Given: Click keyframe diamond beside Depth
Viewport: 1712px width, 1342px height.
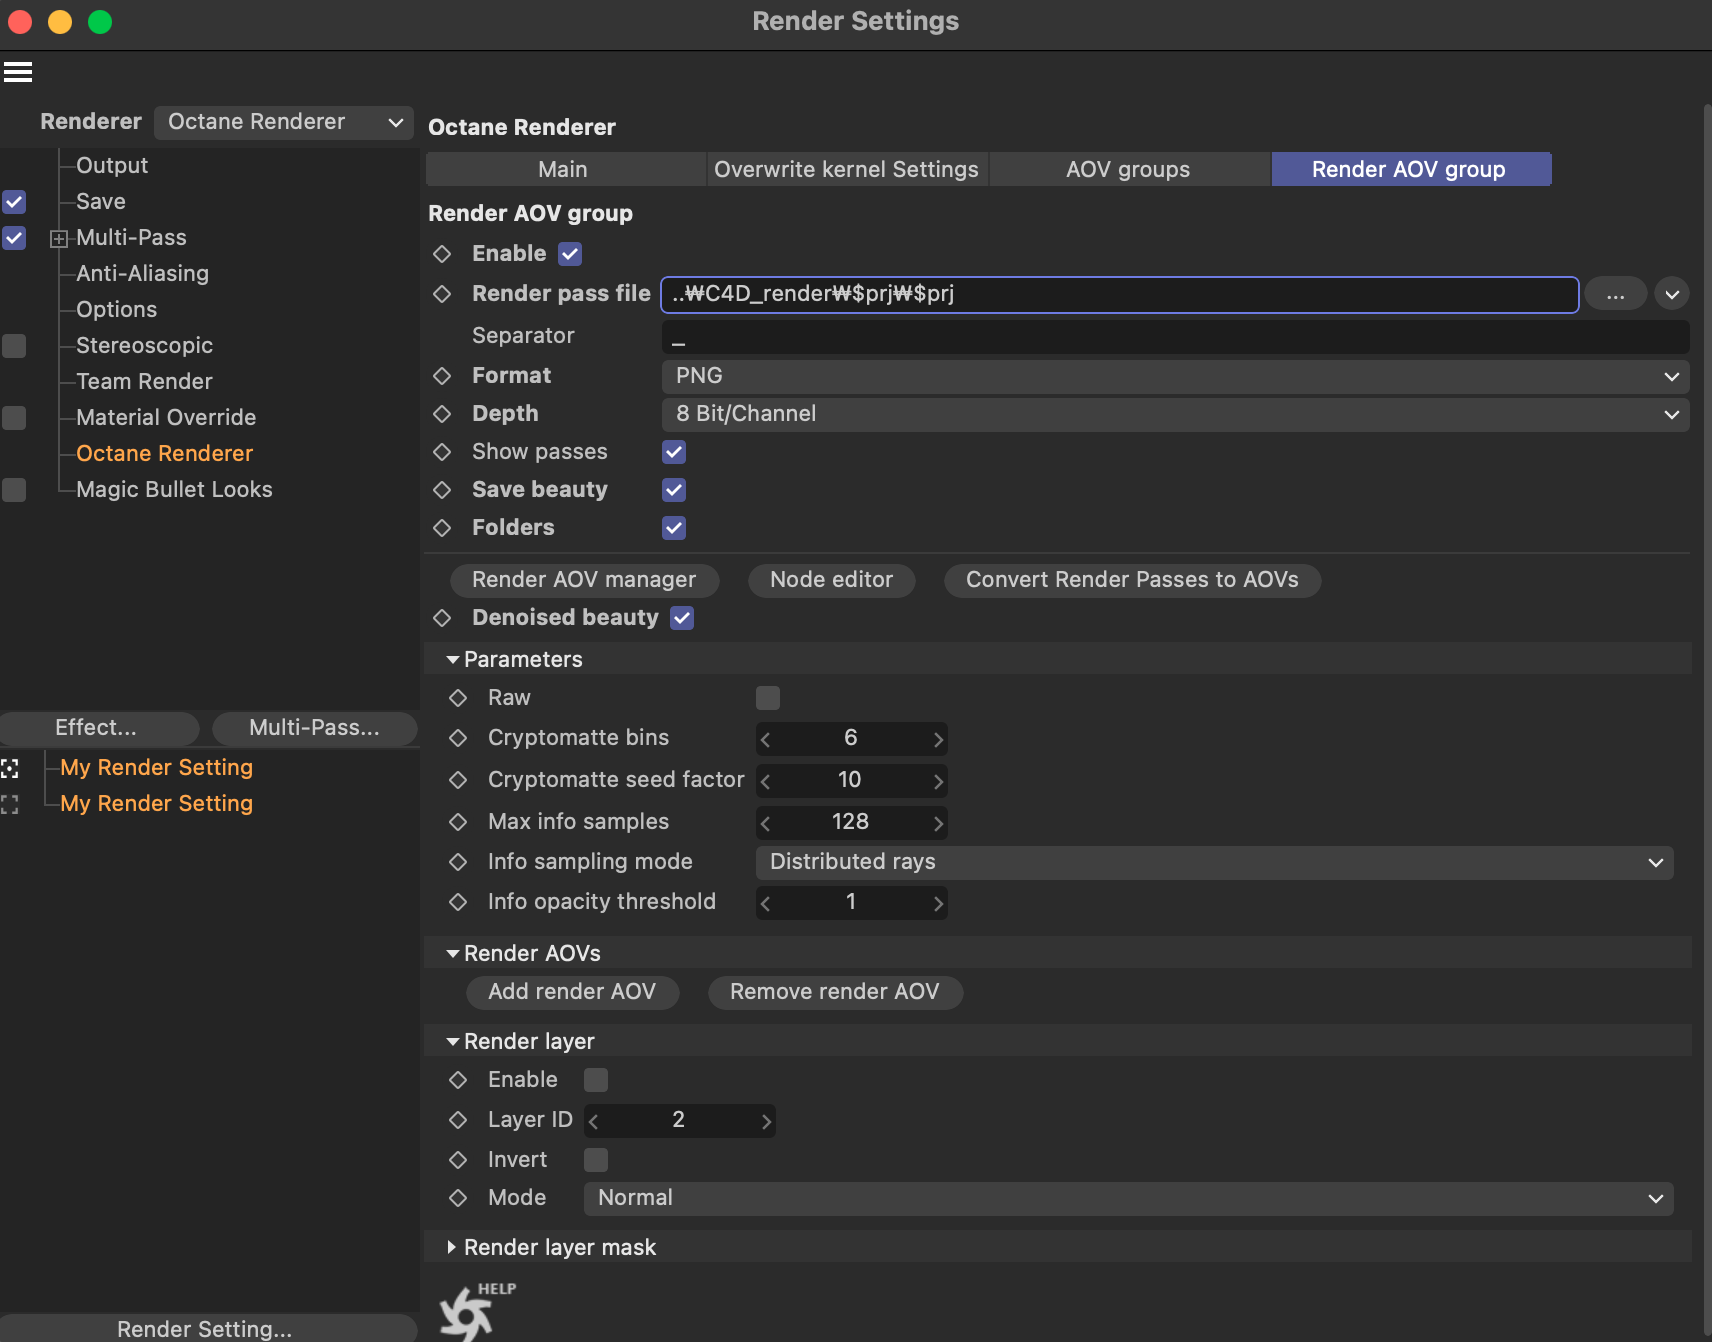Looking at the screenshot, I should (x=442, y=414).
